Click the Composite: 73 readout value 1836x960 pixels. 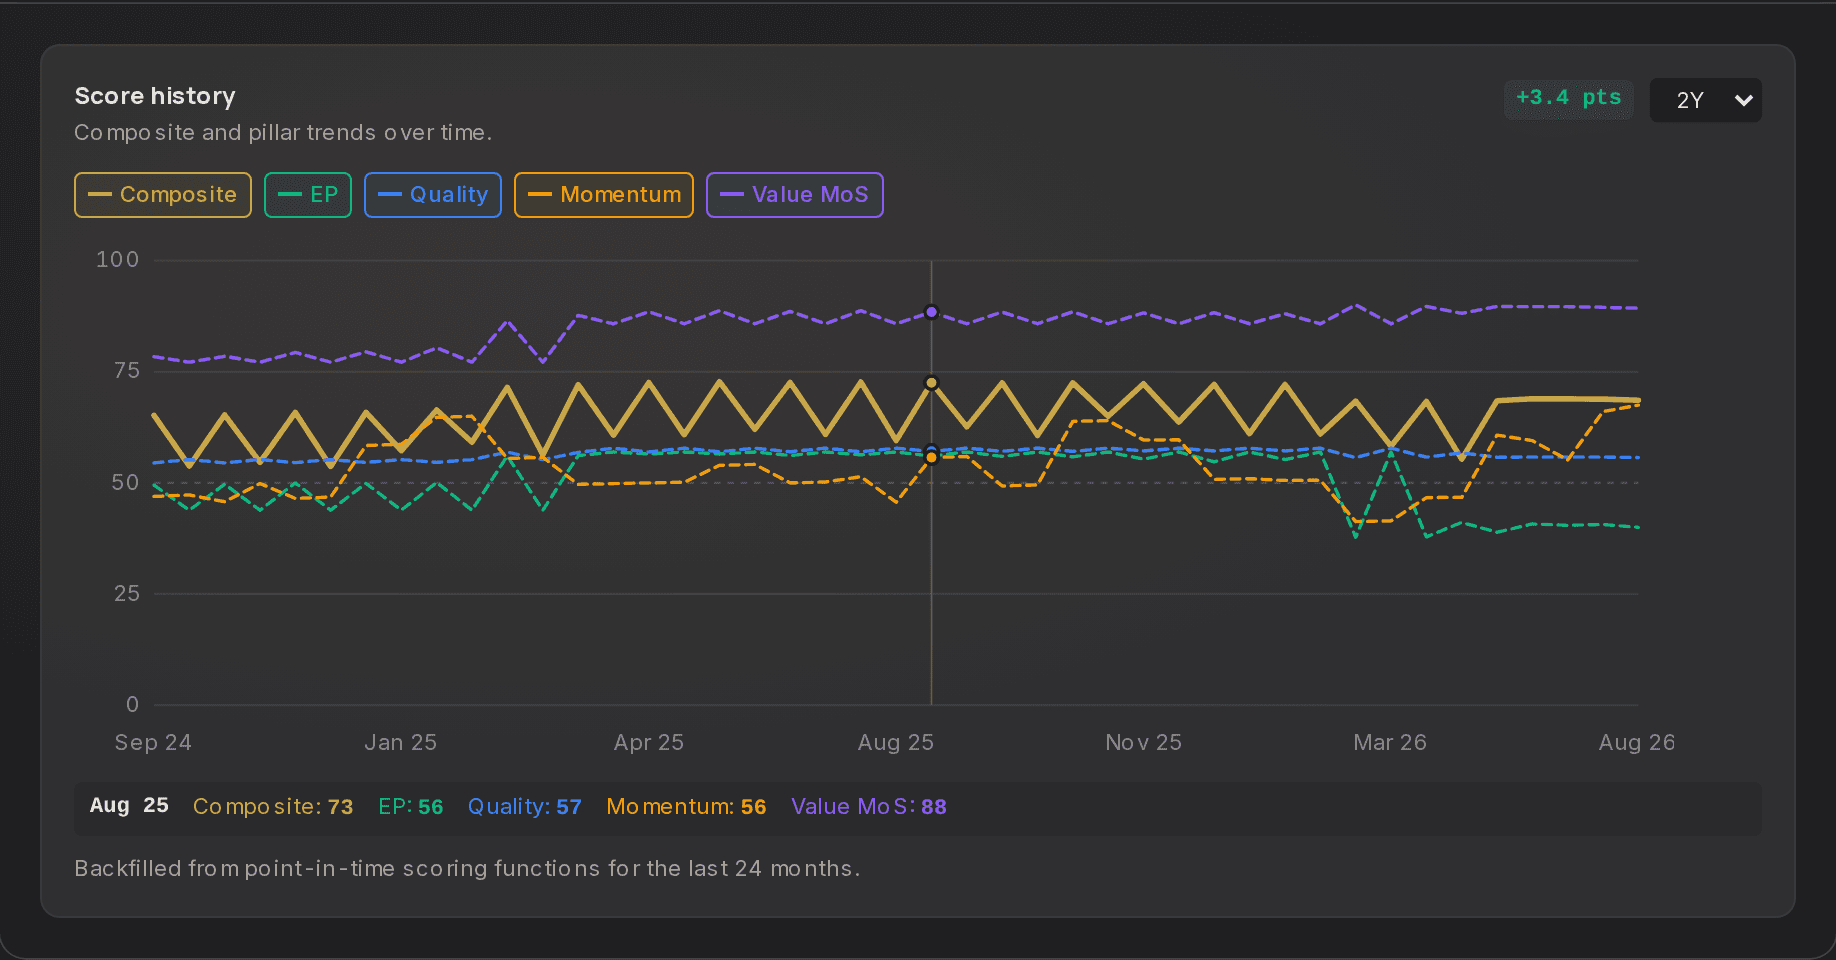click(x=273, y=807)
